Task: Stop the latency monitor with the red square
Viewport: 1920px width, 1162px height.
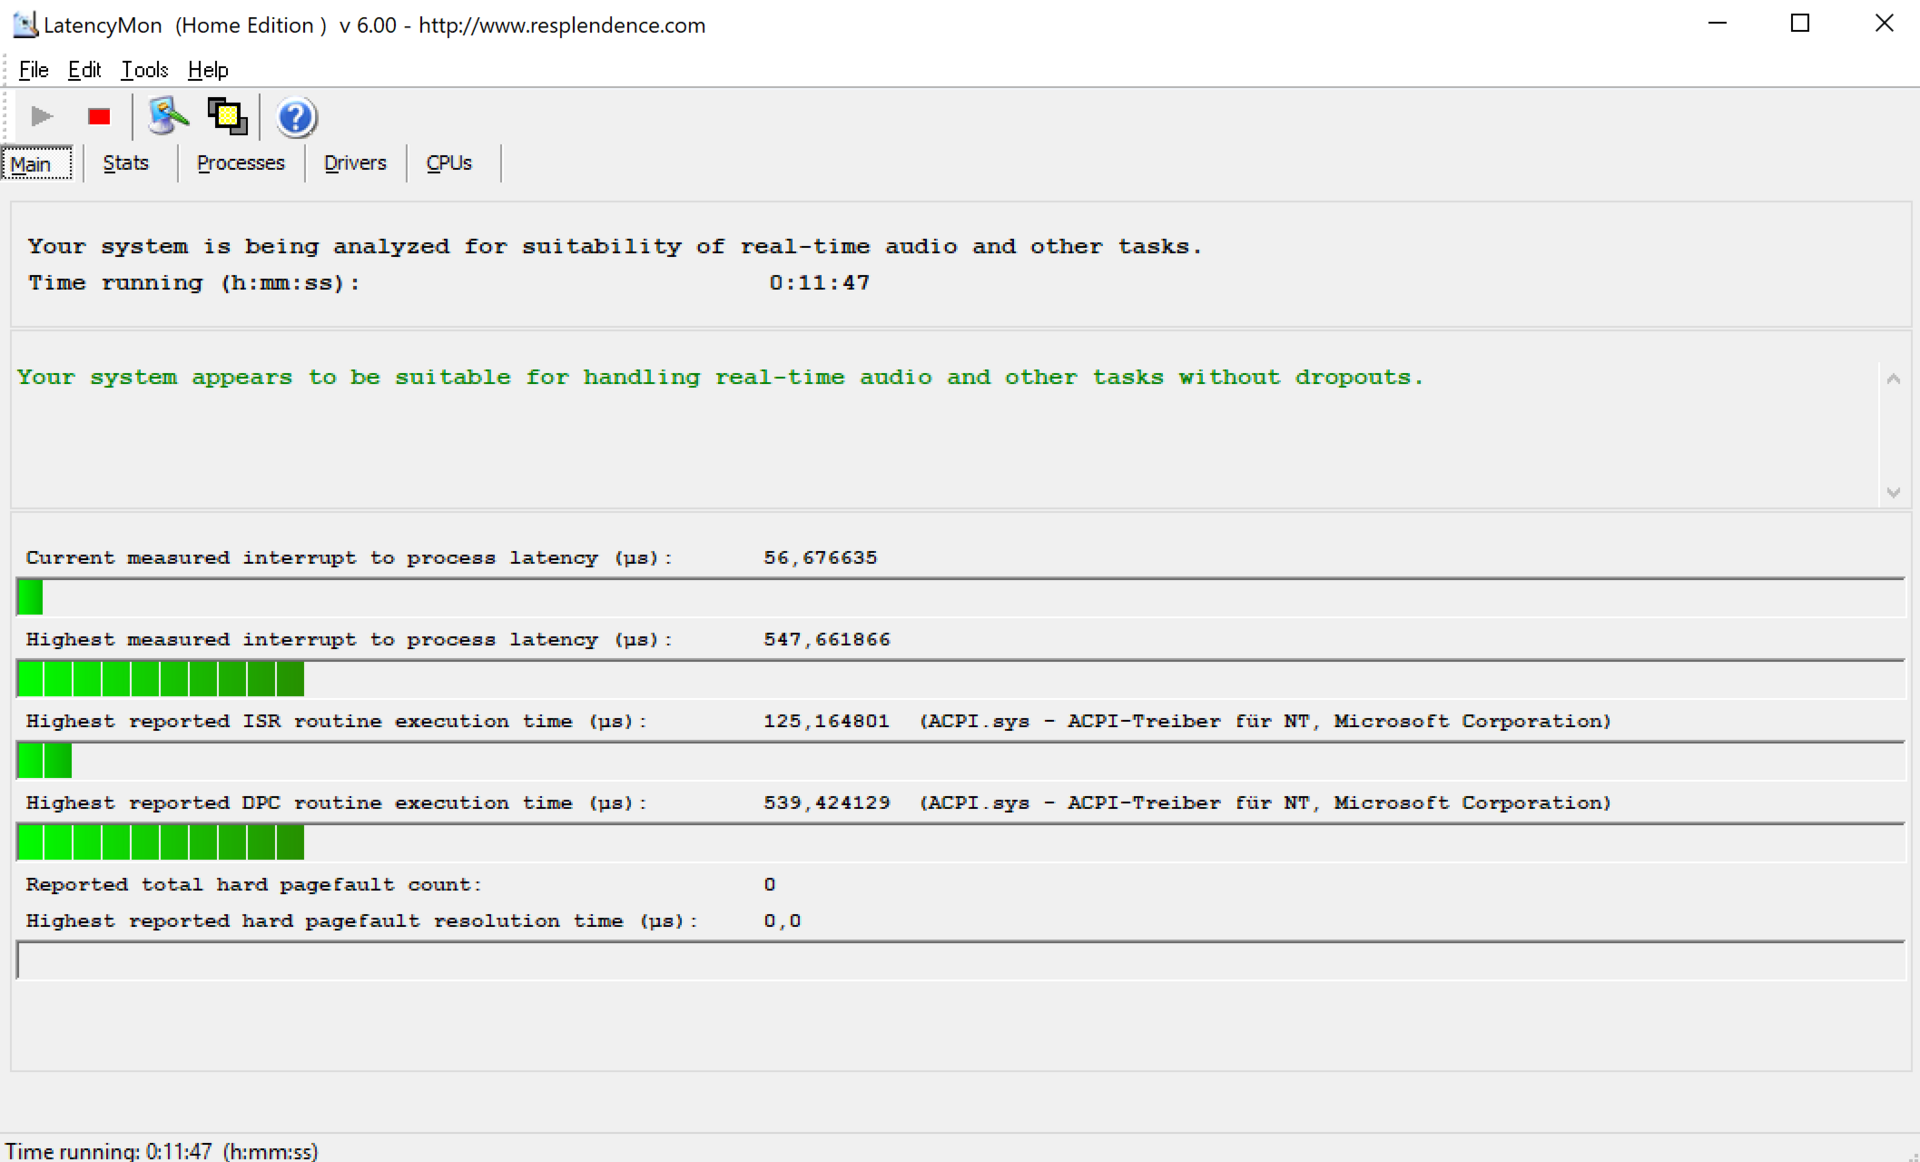Action: pyautogui.click(x=98, y=117)
